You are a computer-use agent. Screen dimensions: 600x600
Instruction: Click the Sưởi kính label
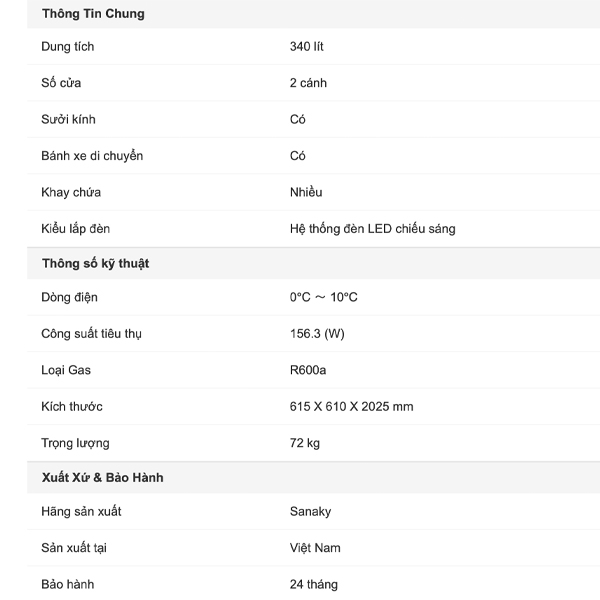coord(68,119)
